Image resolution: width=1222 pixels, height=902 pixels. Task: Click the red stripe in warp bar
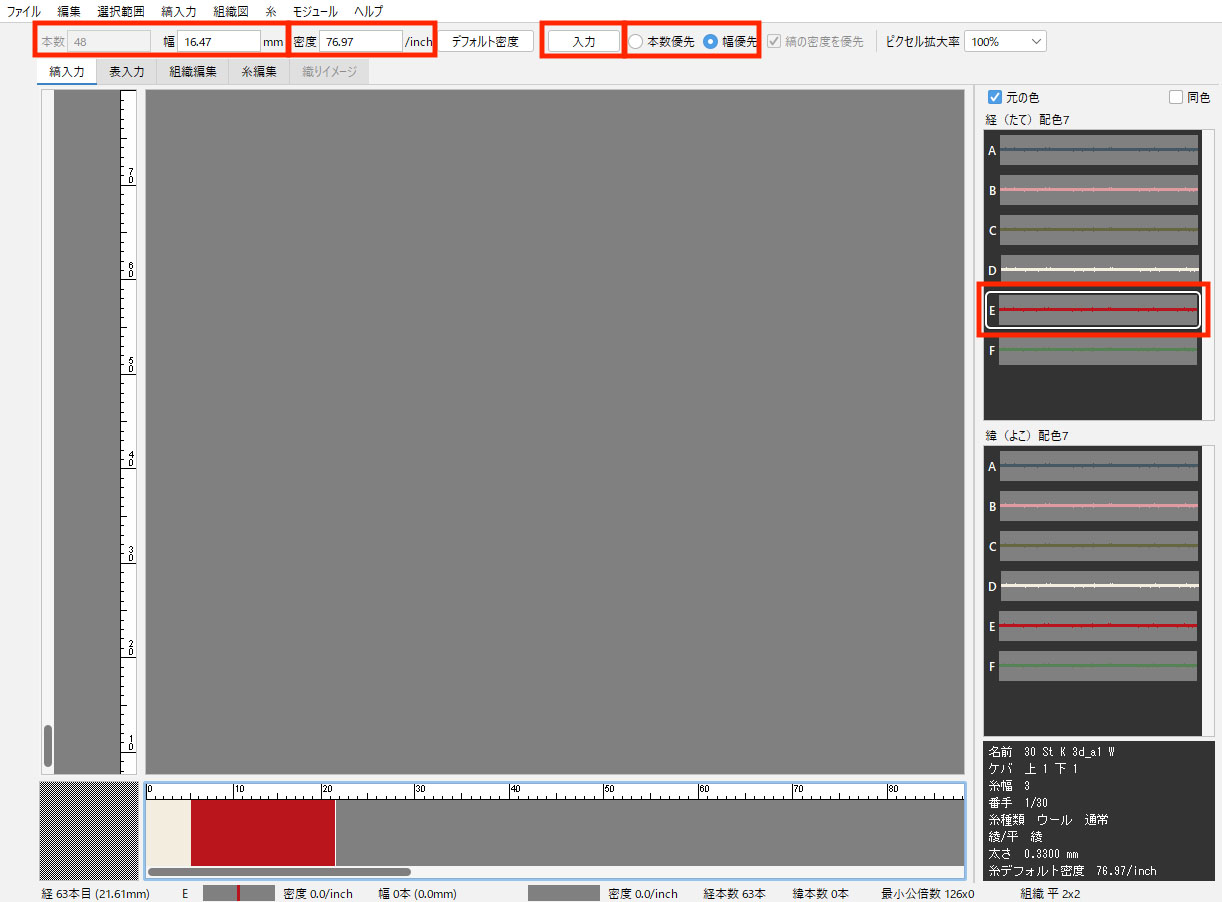click(262, 832)
